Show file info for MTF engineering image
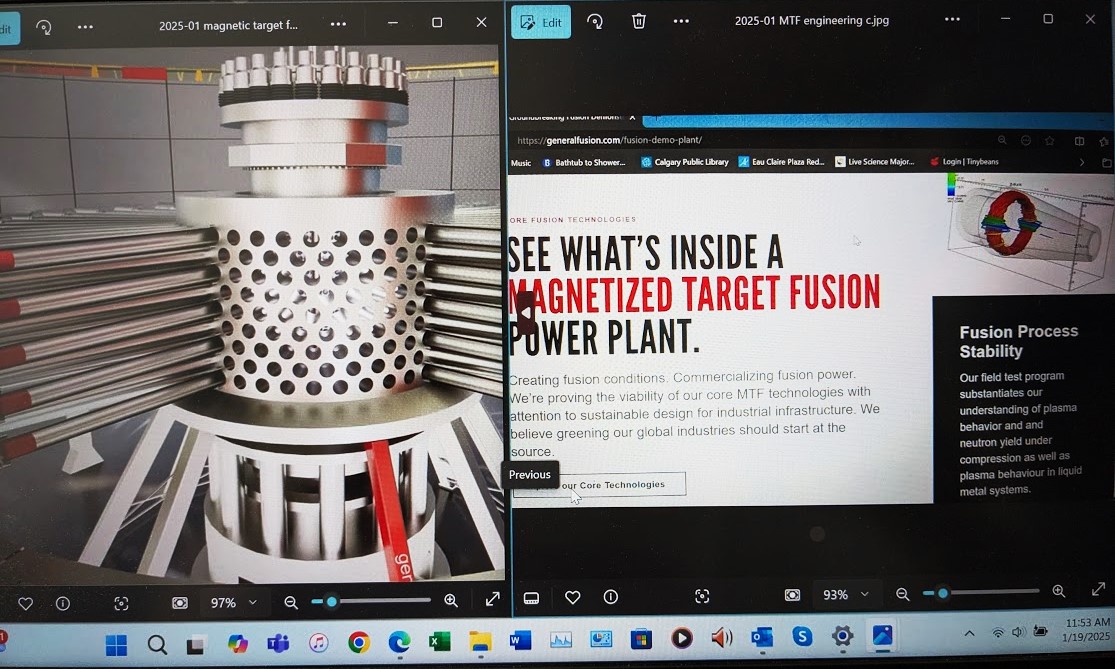The width and height of the screenshot is (1115, 669). click(611, 597)
